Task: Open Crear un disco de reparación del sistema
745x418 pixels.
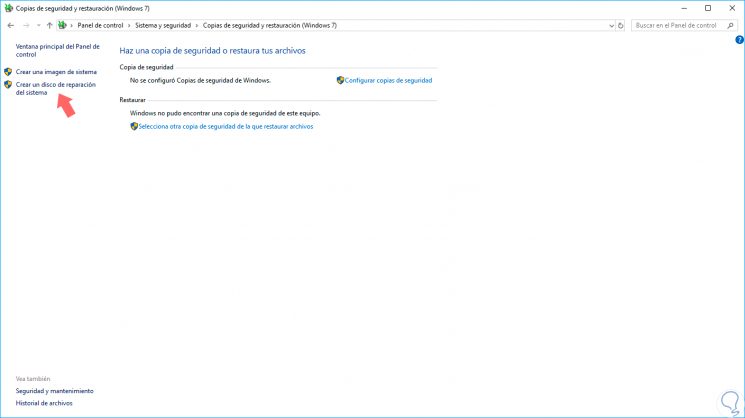Action: 56,88
